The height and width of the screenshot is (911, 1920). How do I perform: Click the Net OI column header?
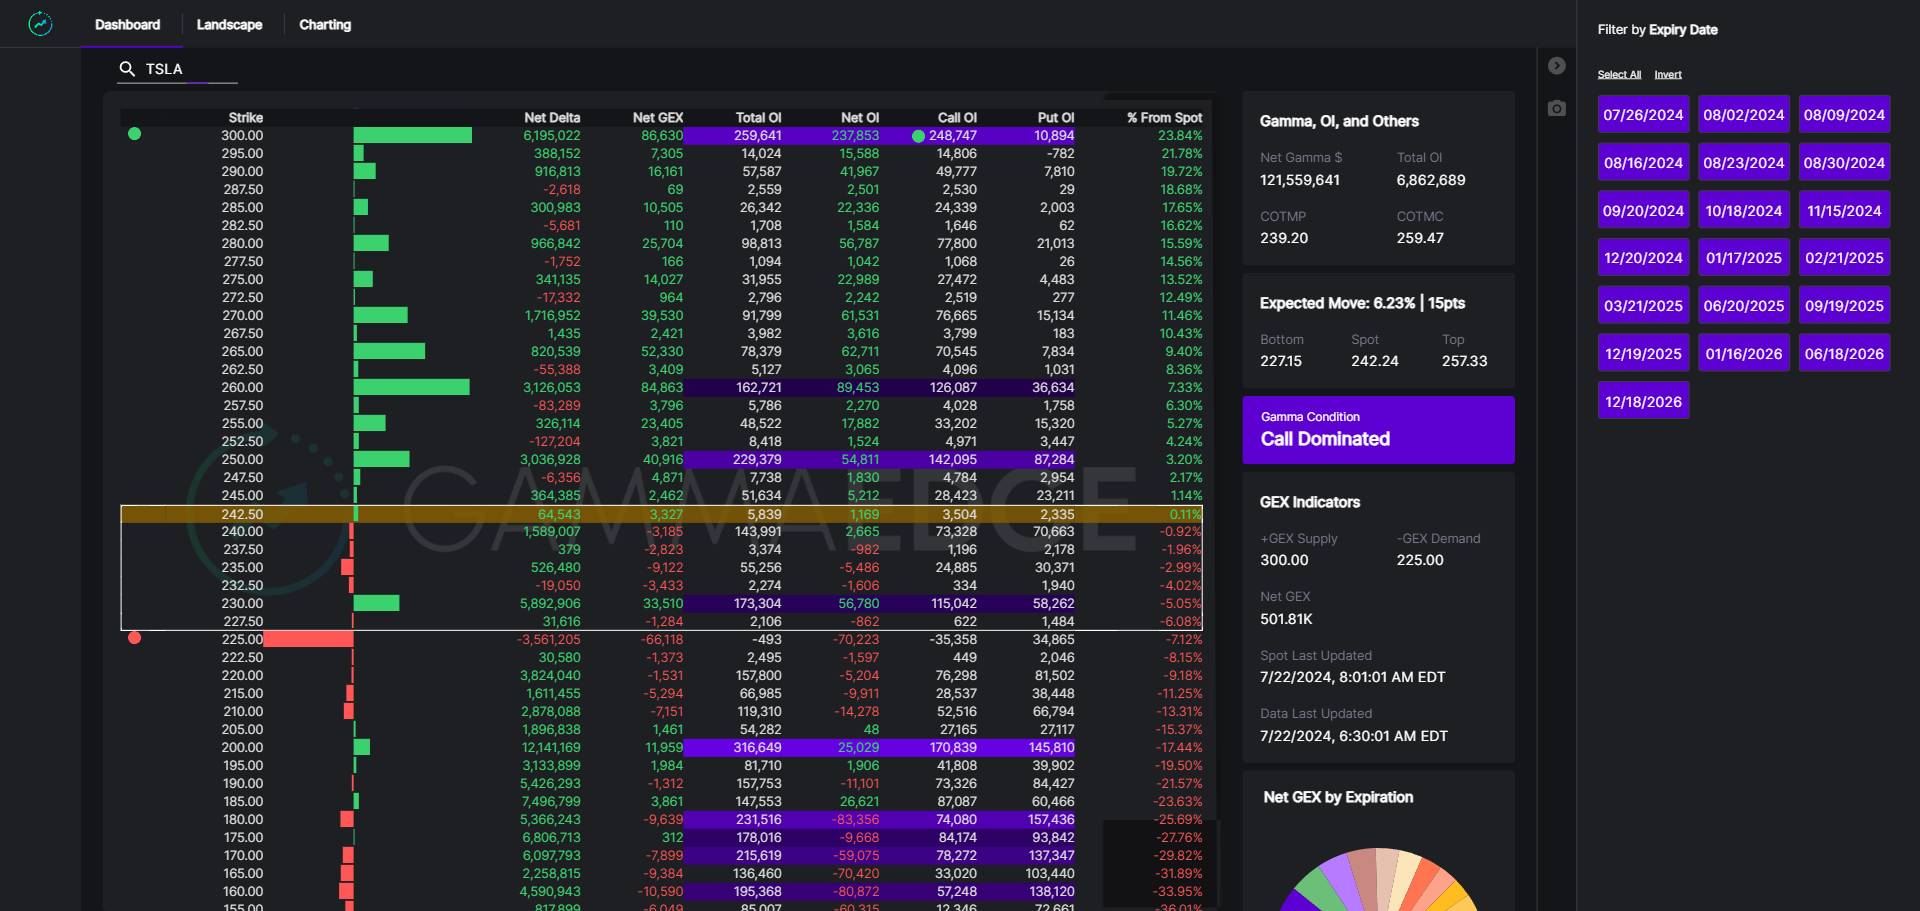[860, 118]
